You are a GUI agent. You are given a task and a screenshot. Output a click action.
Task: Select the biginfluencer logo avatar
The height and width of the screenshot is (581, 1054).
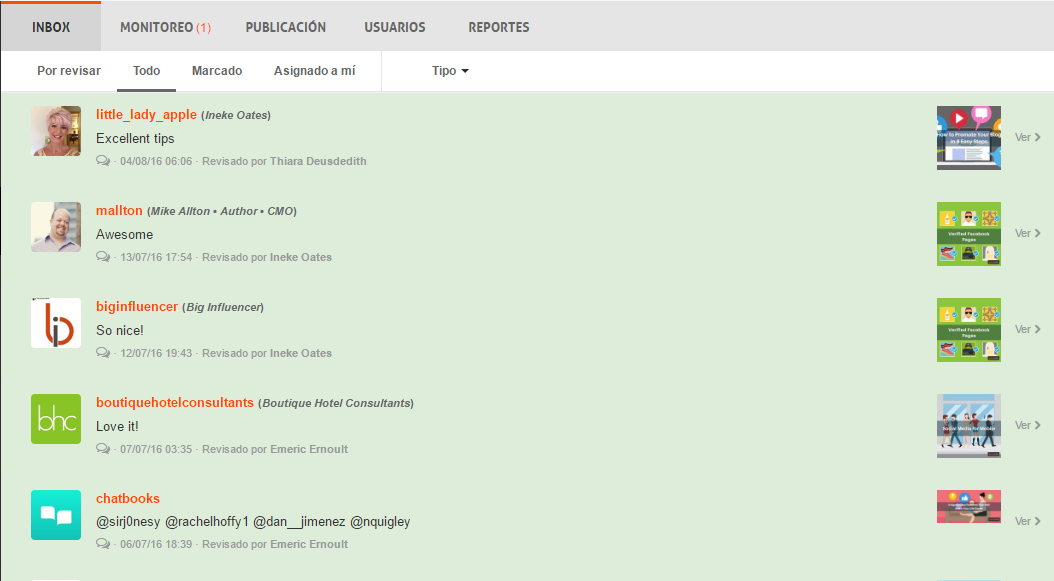(56, 323)
